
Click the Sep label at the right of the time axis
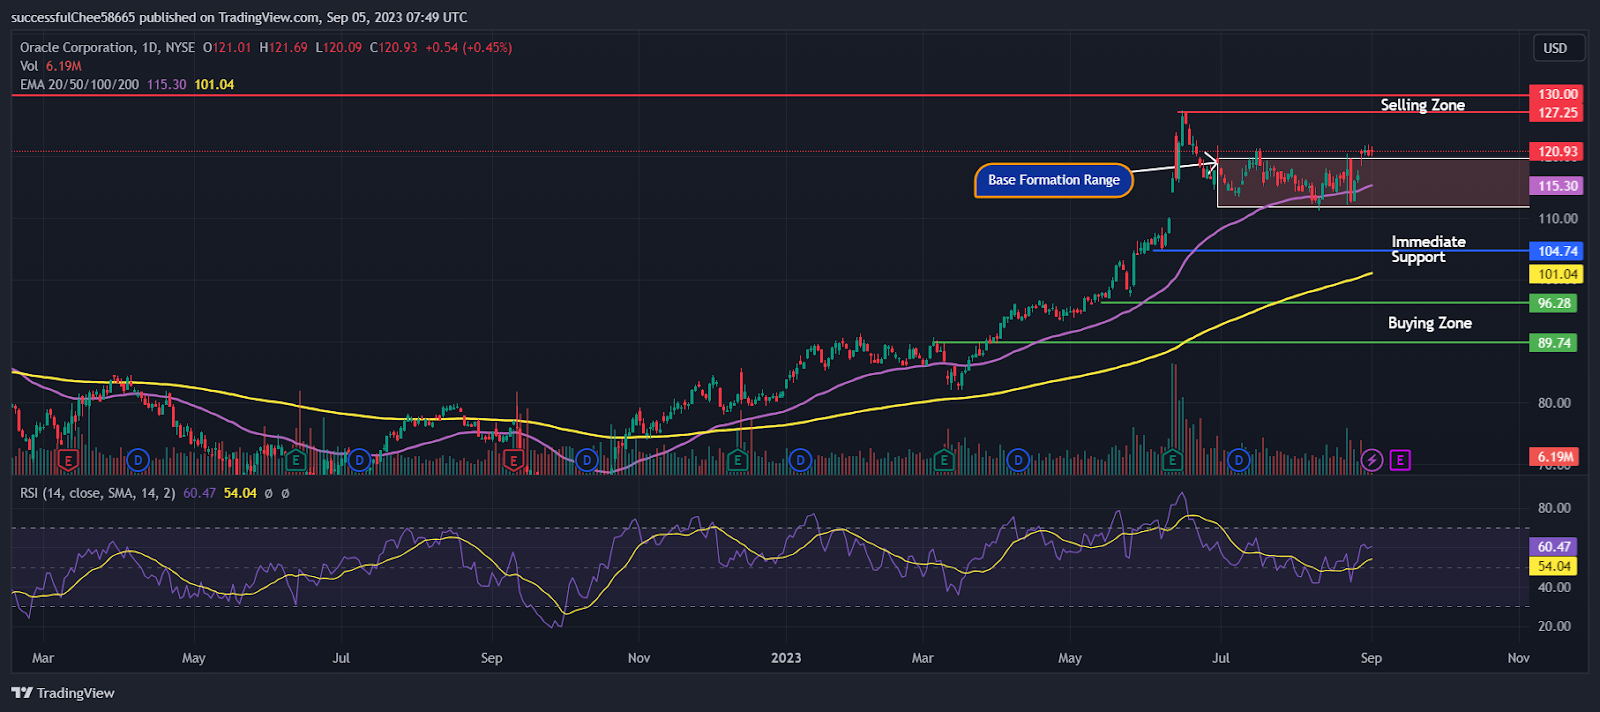(x=1371, y=658)
